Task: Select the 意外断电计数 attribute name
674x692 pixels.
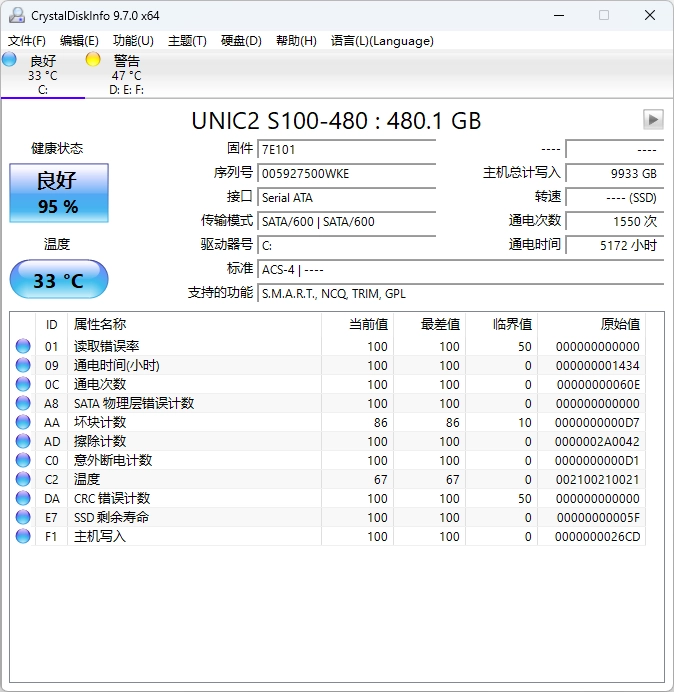Action: (113, 460)
